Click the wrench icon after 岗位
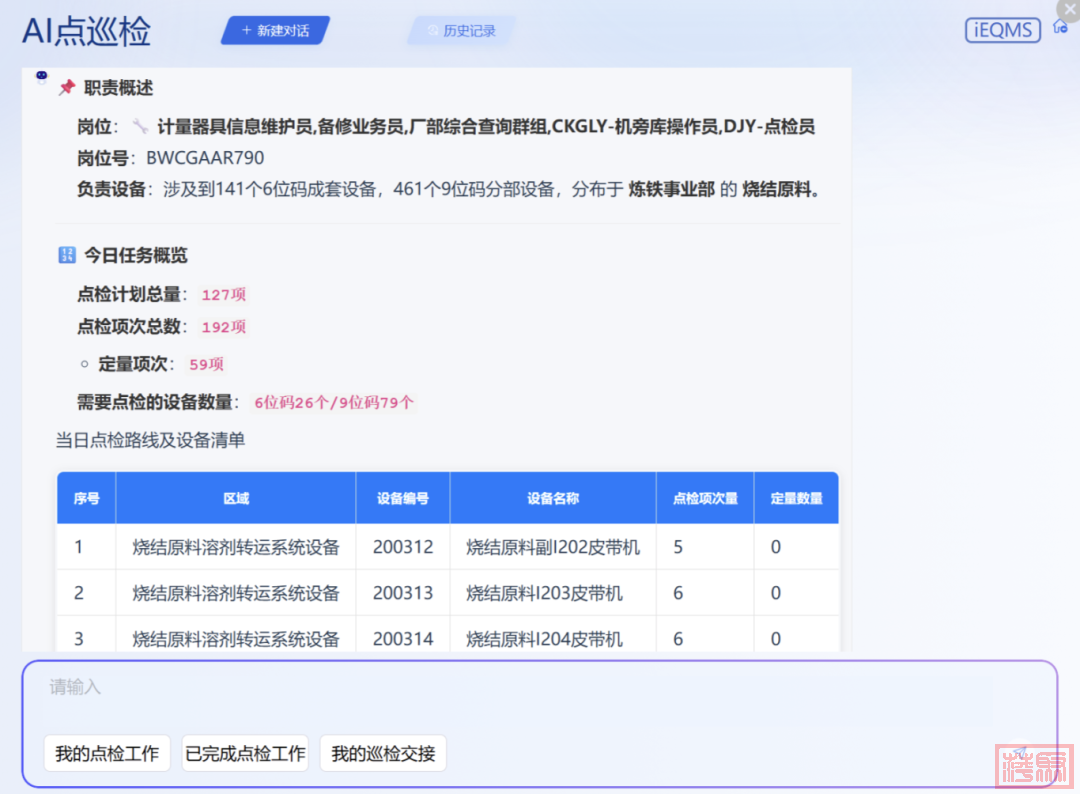Viewport: 1080px width, 794px height. tap(140, 127)
